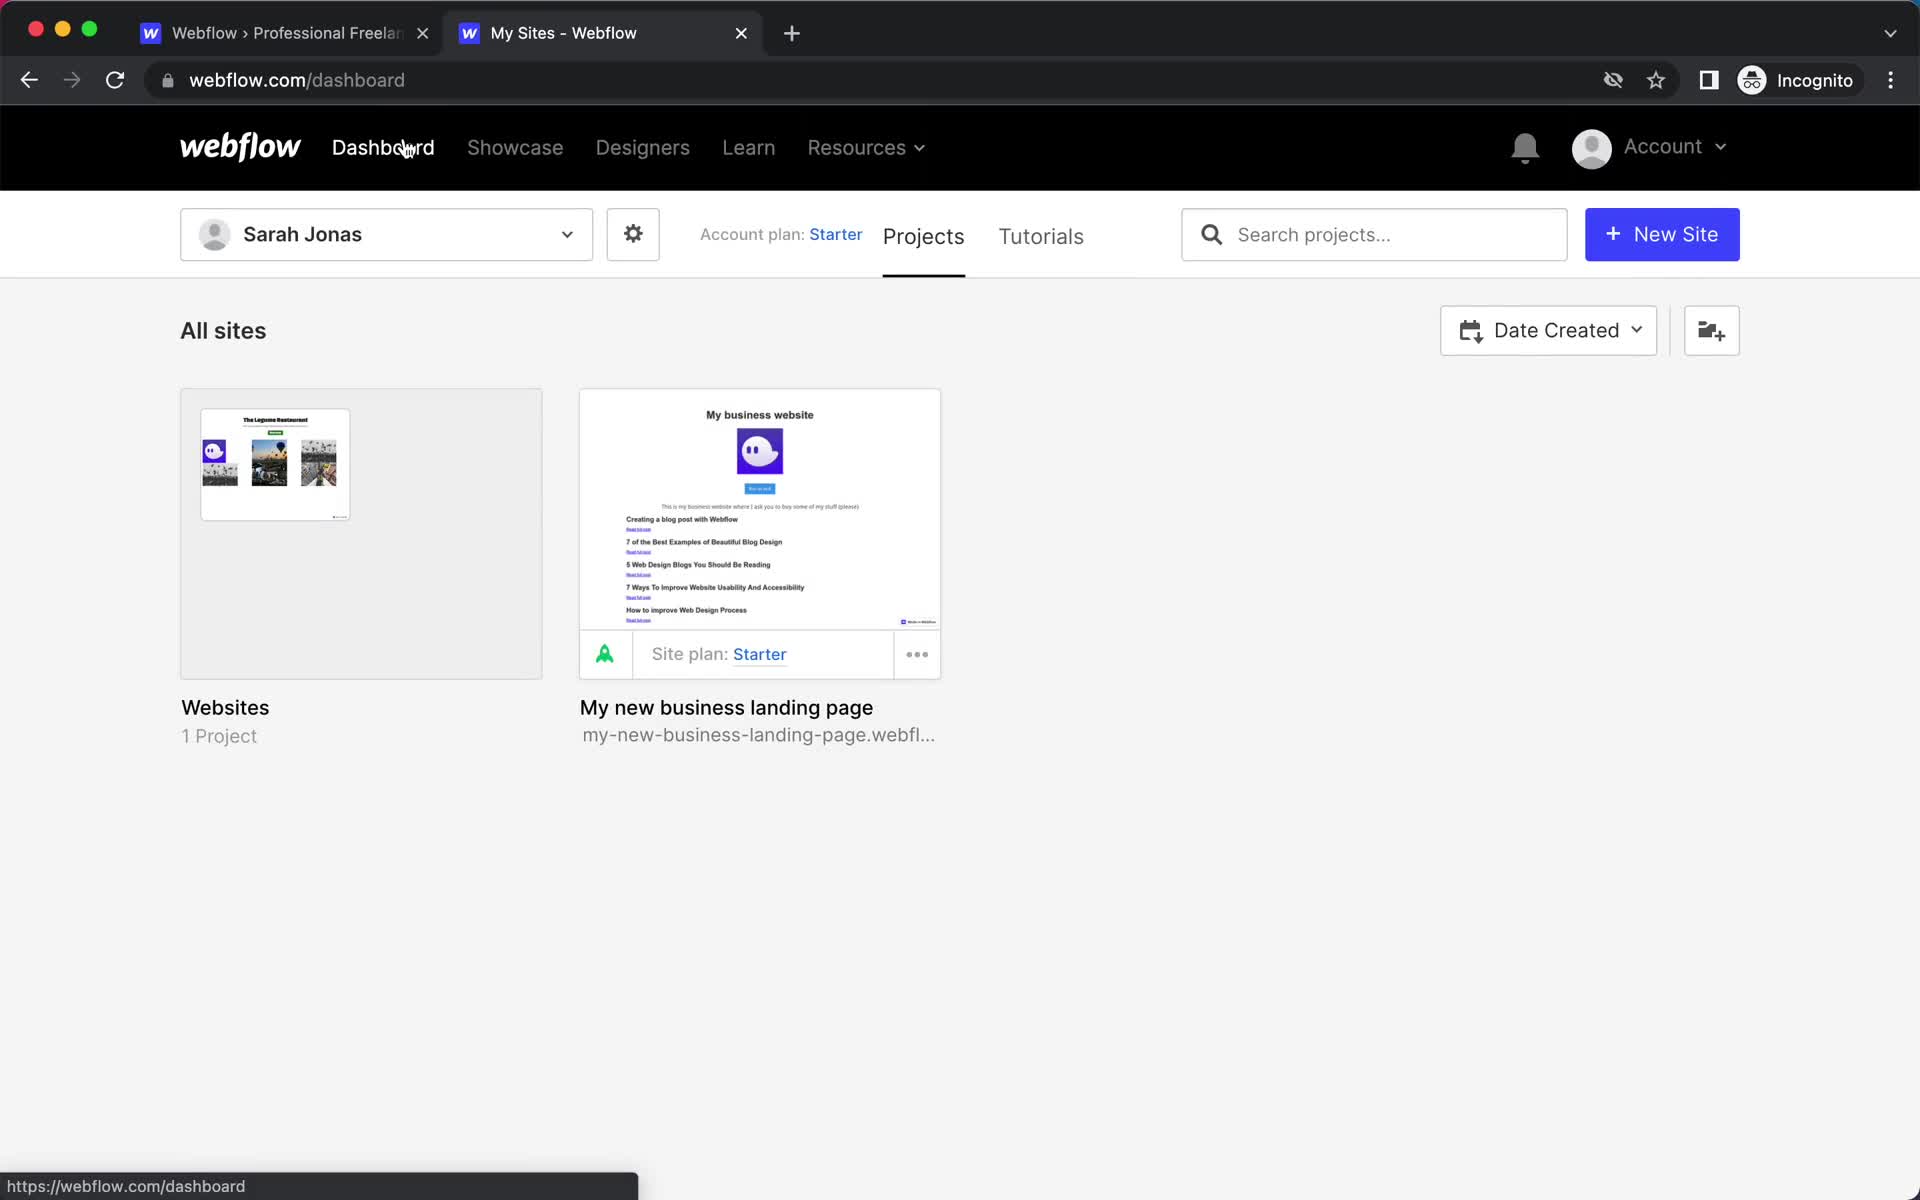Click the account avatar icon

[1592, 147]
